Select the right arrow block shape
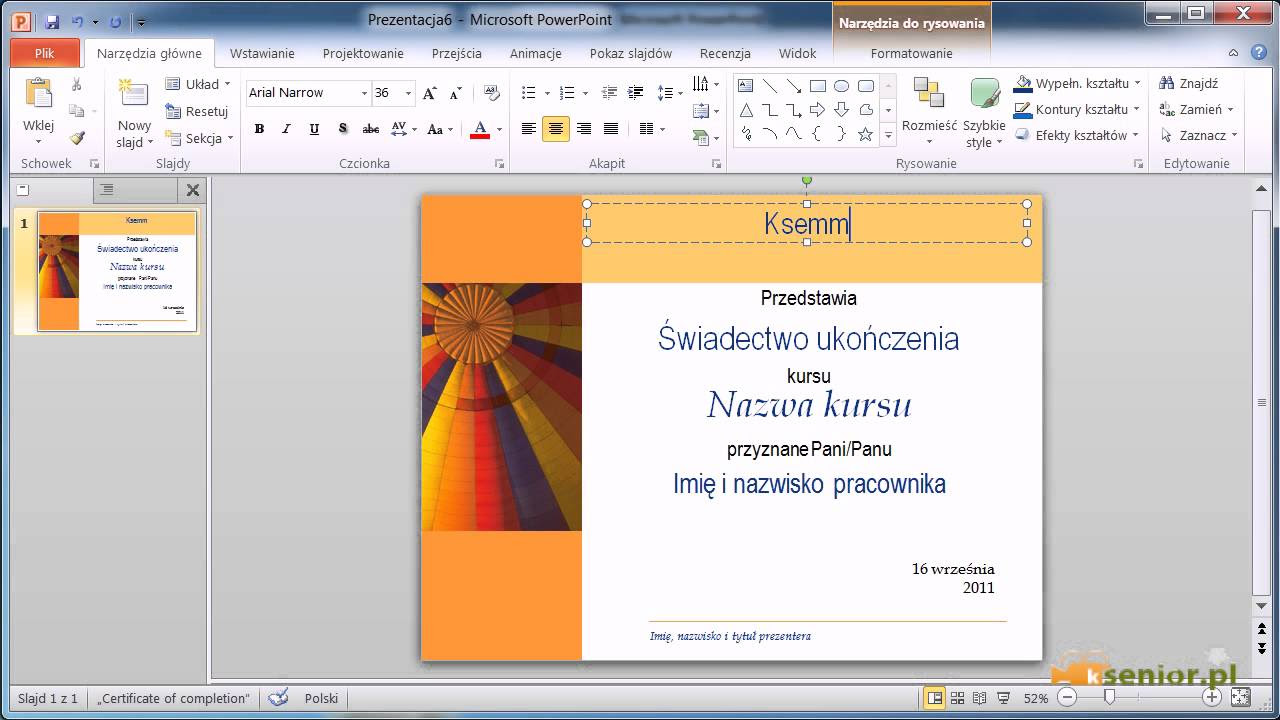The image size is (1280, 720). [x=817, y=110]
